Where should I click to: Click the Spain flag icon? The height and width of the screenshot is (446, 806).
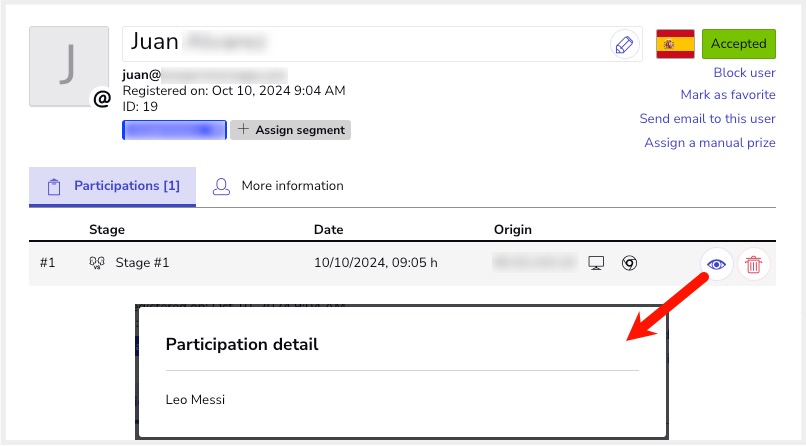tap(676, 44)
